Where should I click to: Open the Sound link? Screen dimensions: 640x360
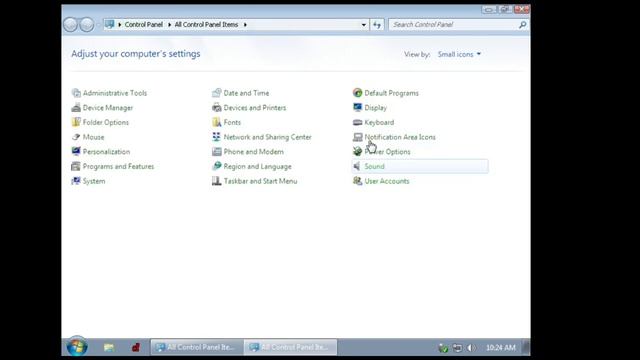coord(374,167)
